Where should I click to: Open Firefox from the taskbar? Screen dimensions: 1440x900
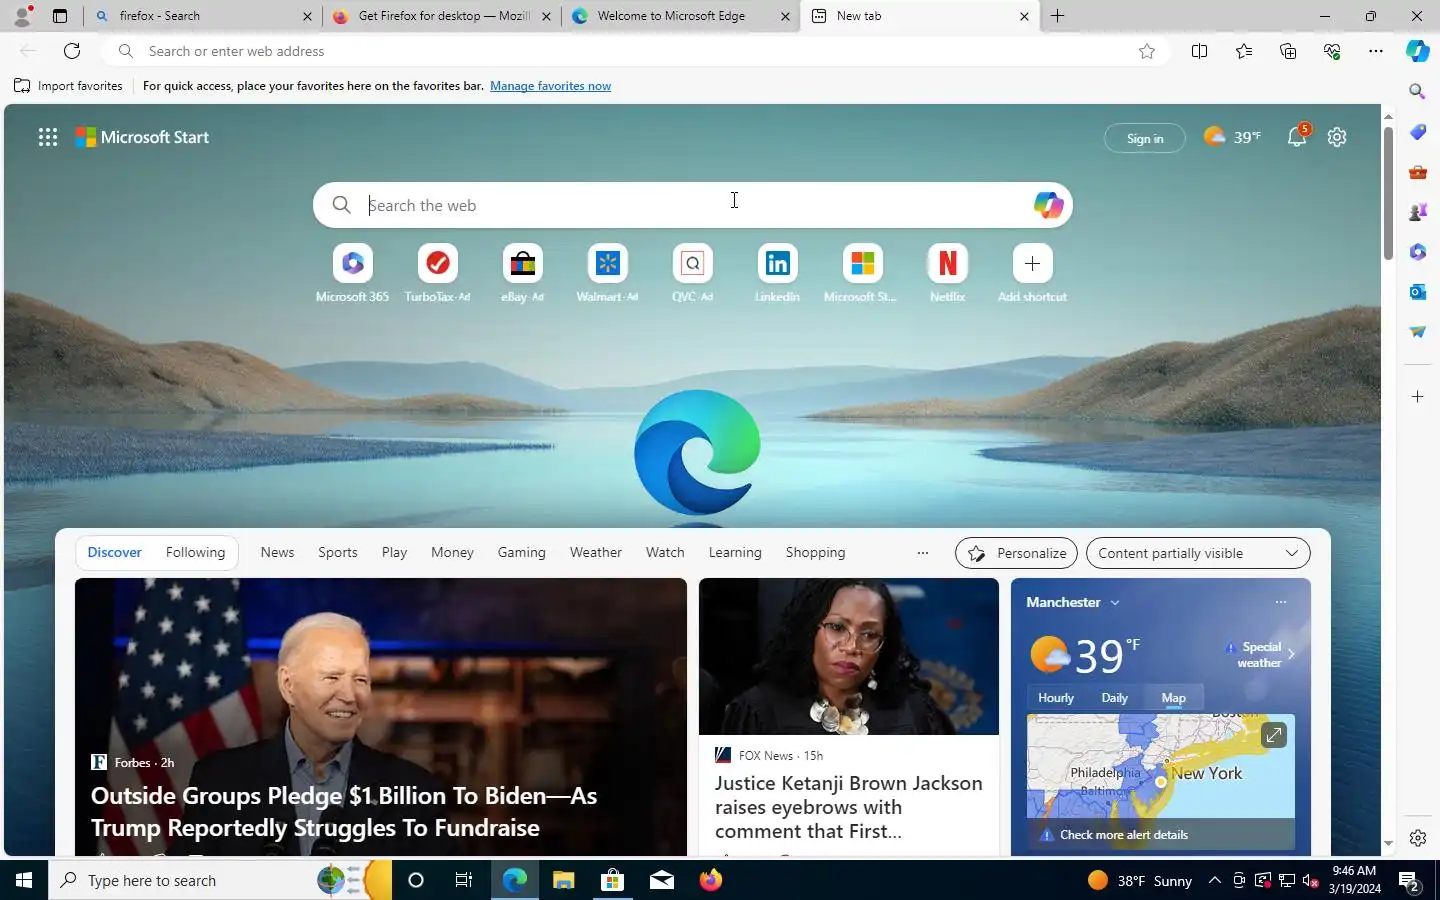click(711, 880)
